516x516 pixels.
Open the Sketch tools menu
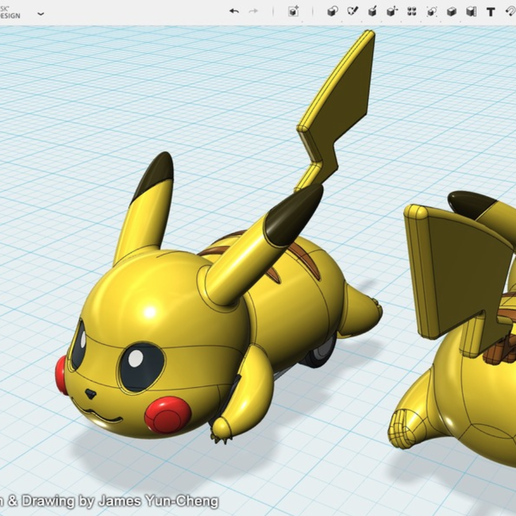coord(352,12)
